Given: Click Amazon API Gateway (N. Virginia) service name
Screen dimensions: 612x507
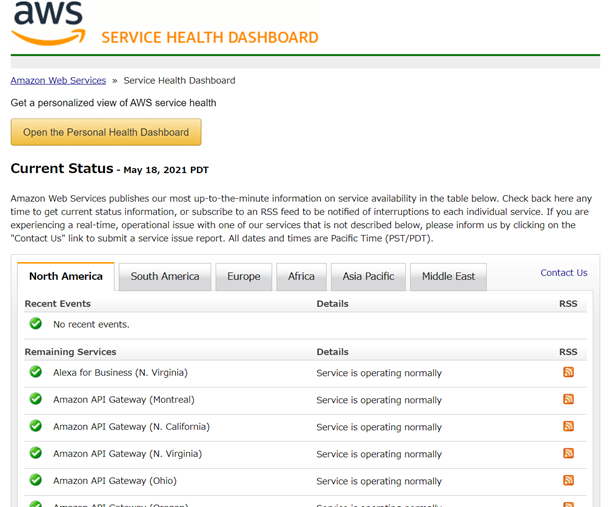Looking at the screenshot, I should point(128,454).
